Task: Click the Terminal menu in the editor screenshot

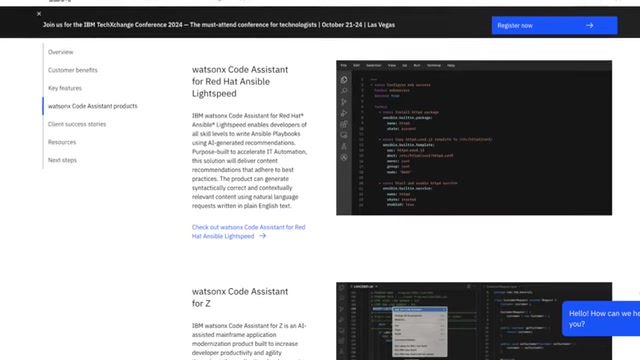Action: (x=434, y=65)
